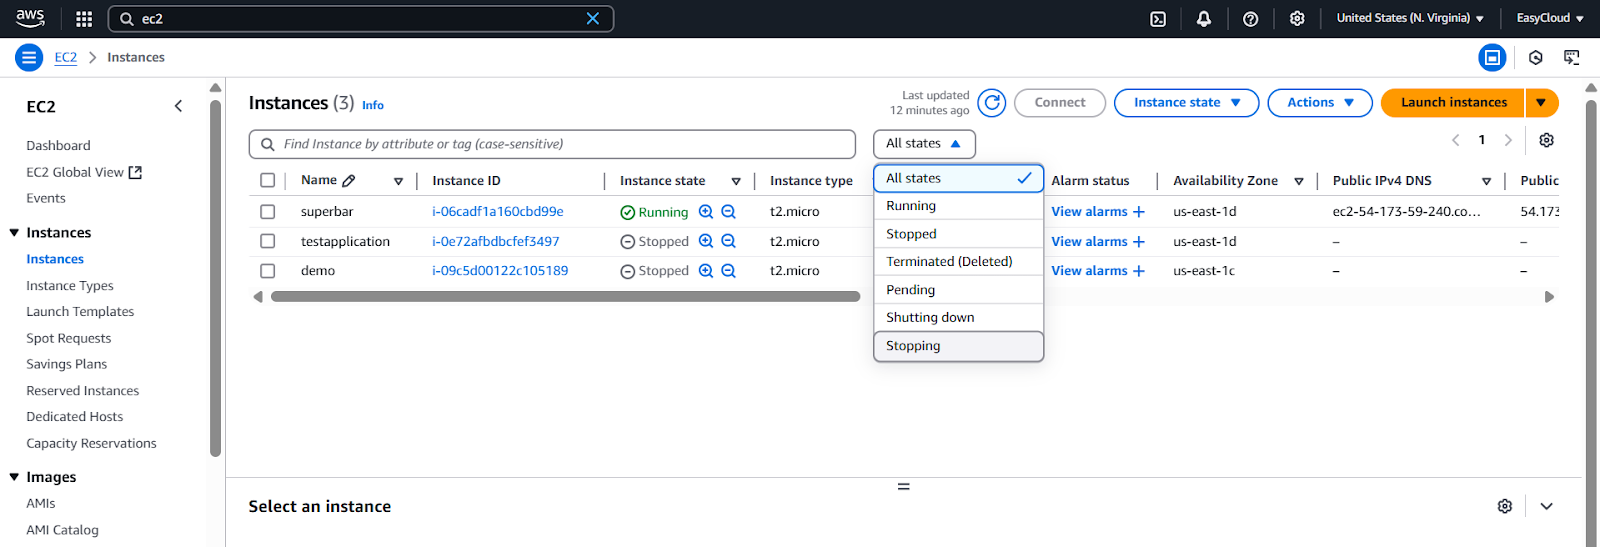The height and width of the screenshot is (547, 1600).
Task: Open the Info link beside Instances
Action: (x=373, y=105)
